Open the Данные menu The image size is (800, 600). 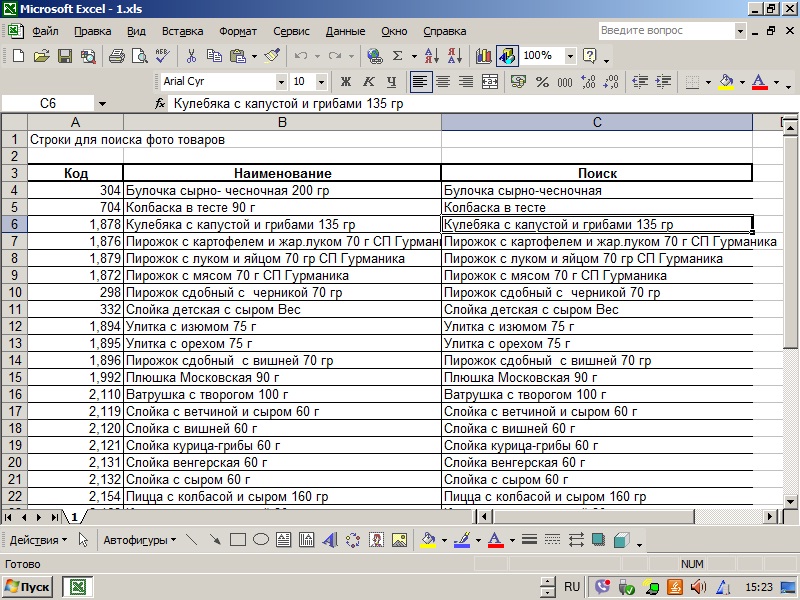click(345, 31)
